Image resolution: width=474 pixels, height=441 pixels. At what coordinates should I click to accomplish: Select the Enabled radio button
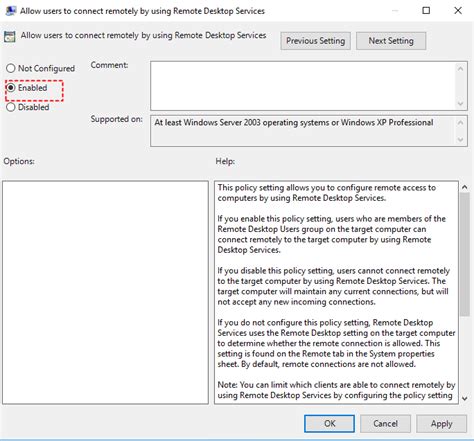(x=11, y=88)
